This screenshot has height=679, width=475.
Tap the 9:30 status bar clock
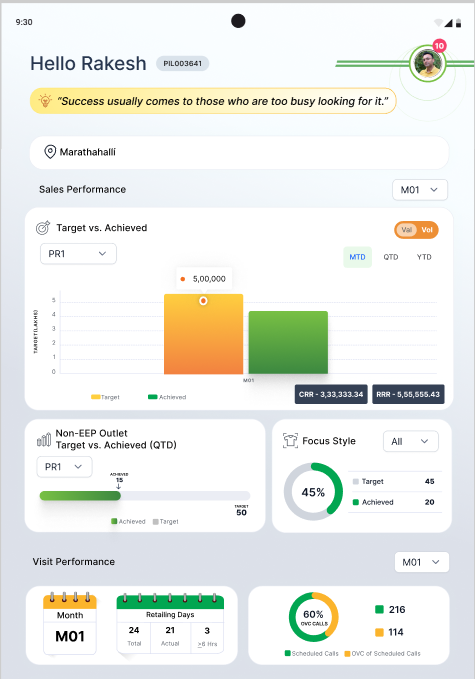pyautogui.click(x=24, y=22)
